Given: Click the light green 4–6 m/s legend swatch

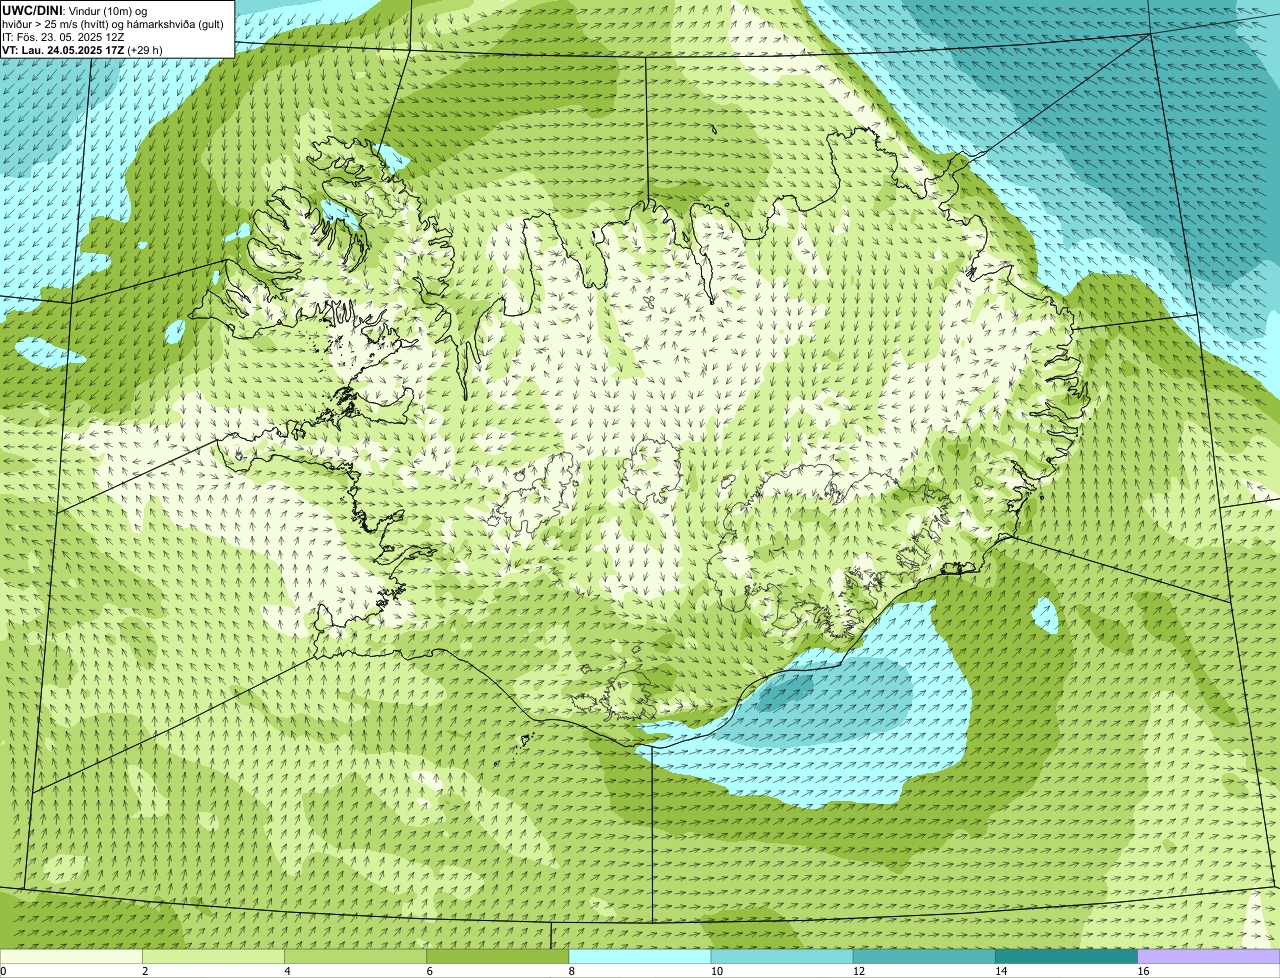Looking at the screenshot, I should (x=355, y=957).
